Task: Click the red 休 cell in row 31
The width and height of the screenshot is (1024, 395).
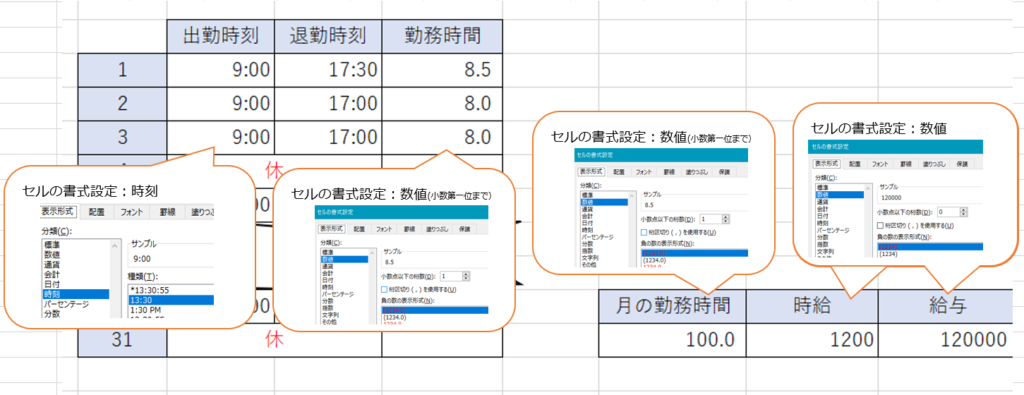Action: [274, 340]
